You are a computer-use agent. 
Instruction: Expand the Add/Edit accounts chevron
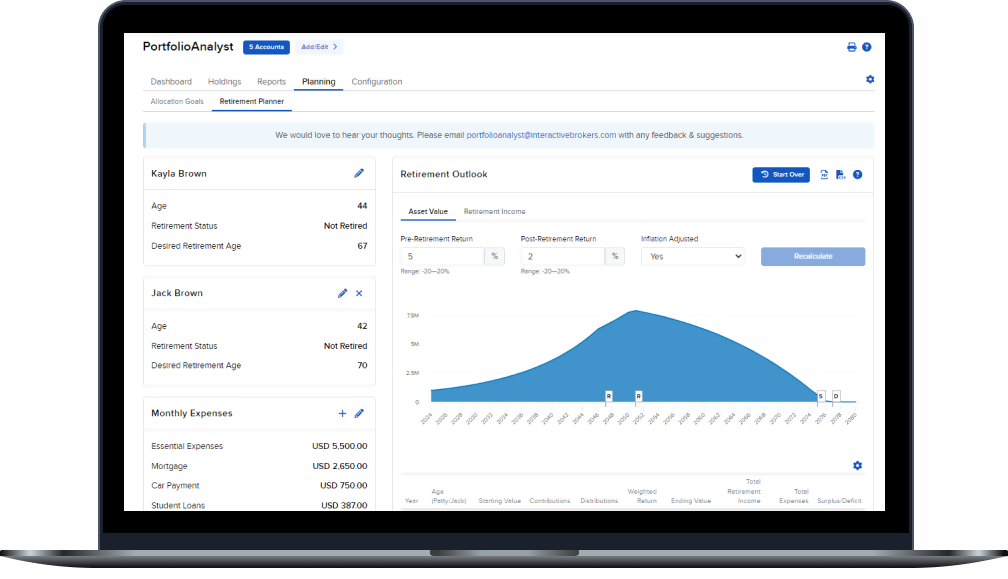(320, 47)
